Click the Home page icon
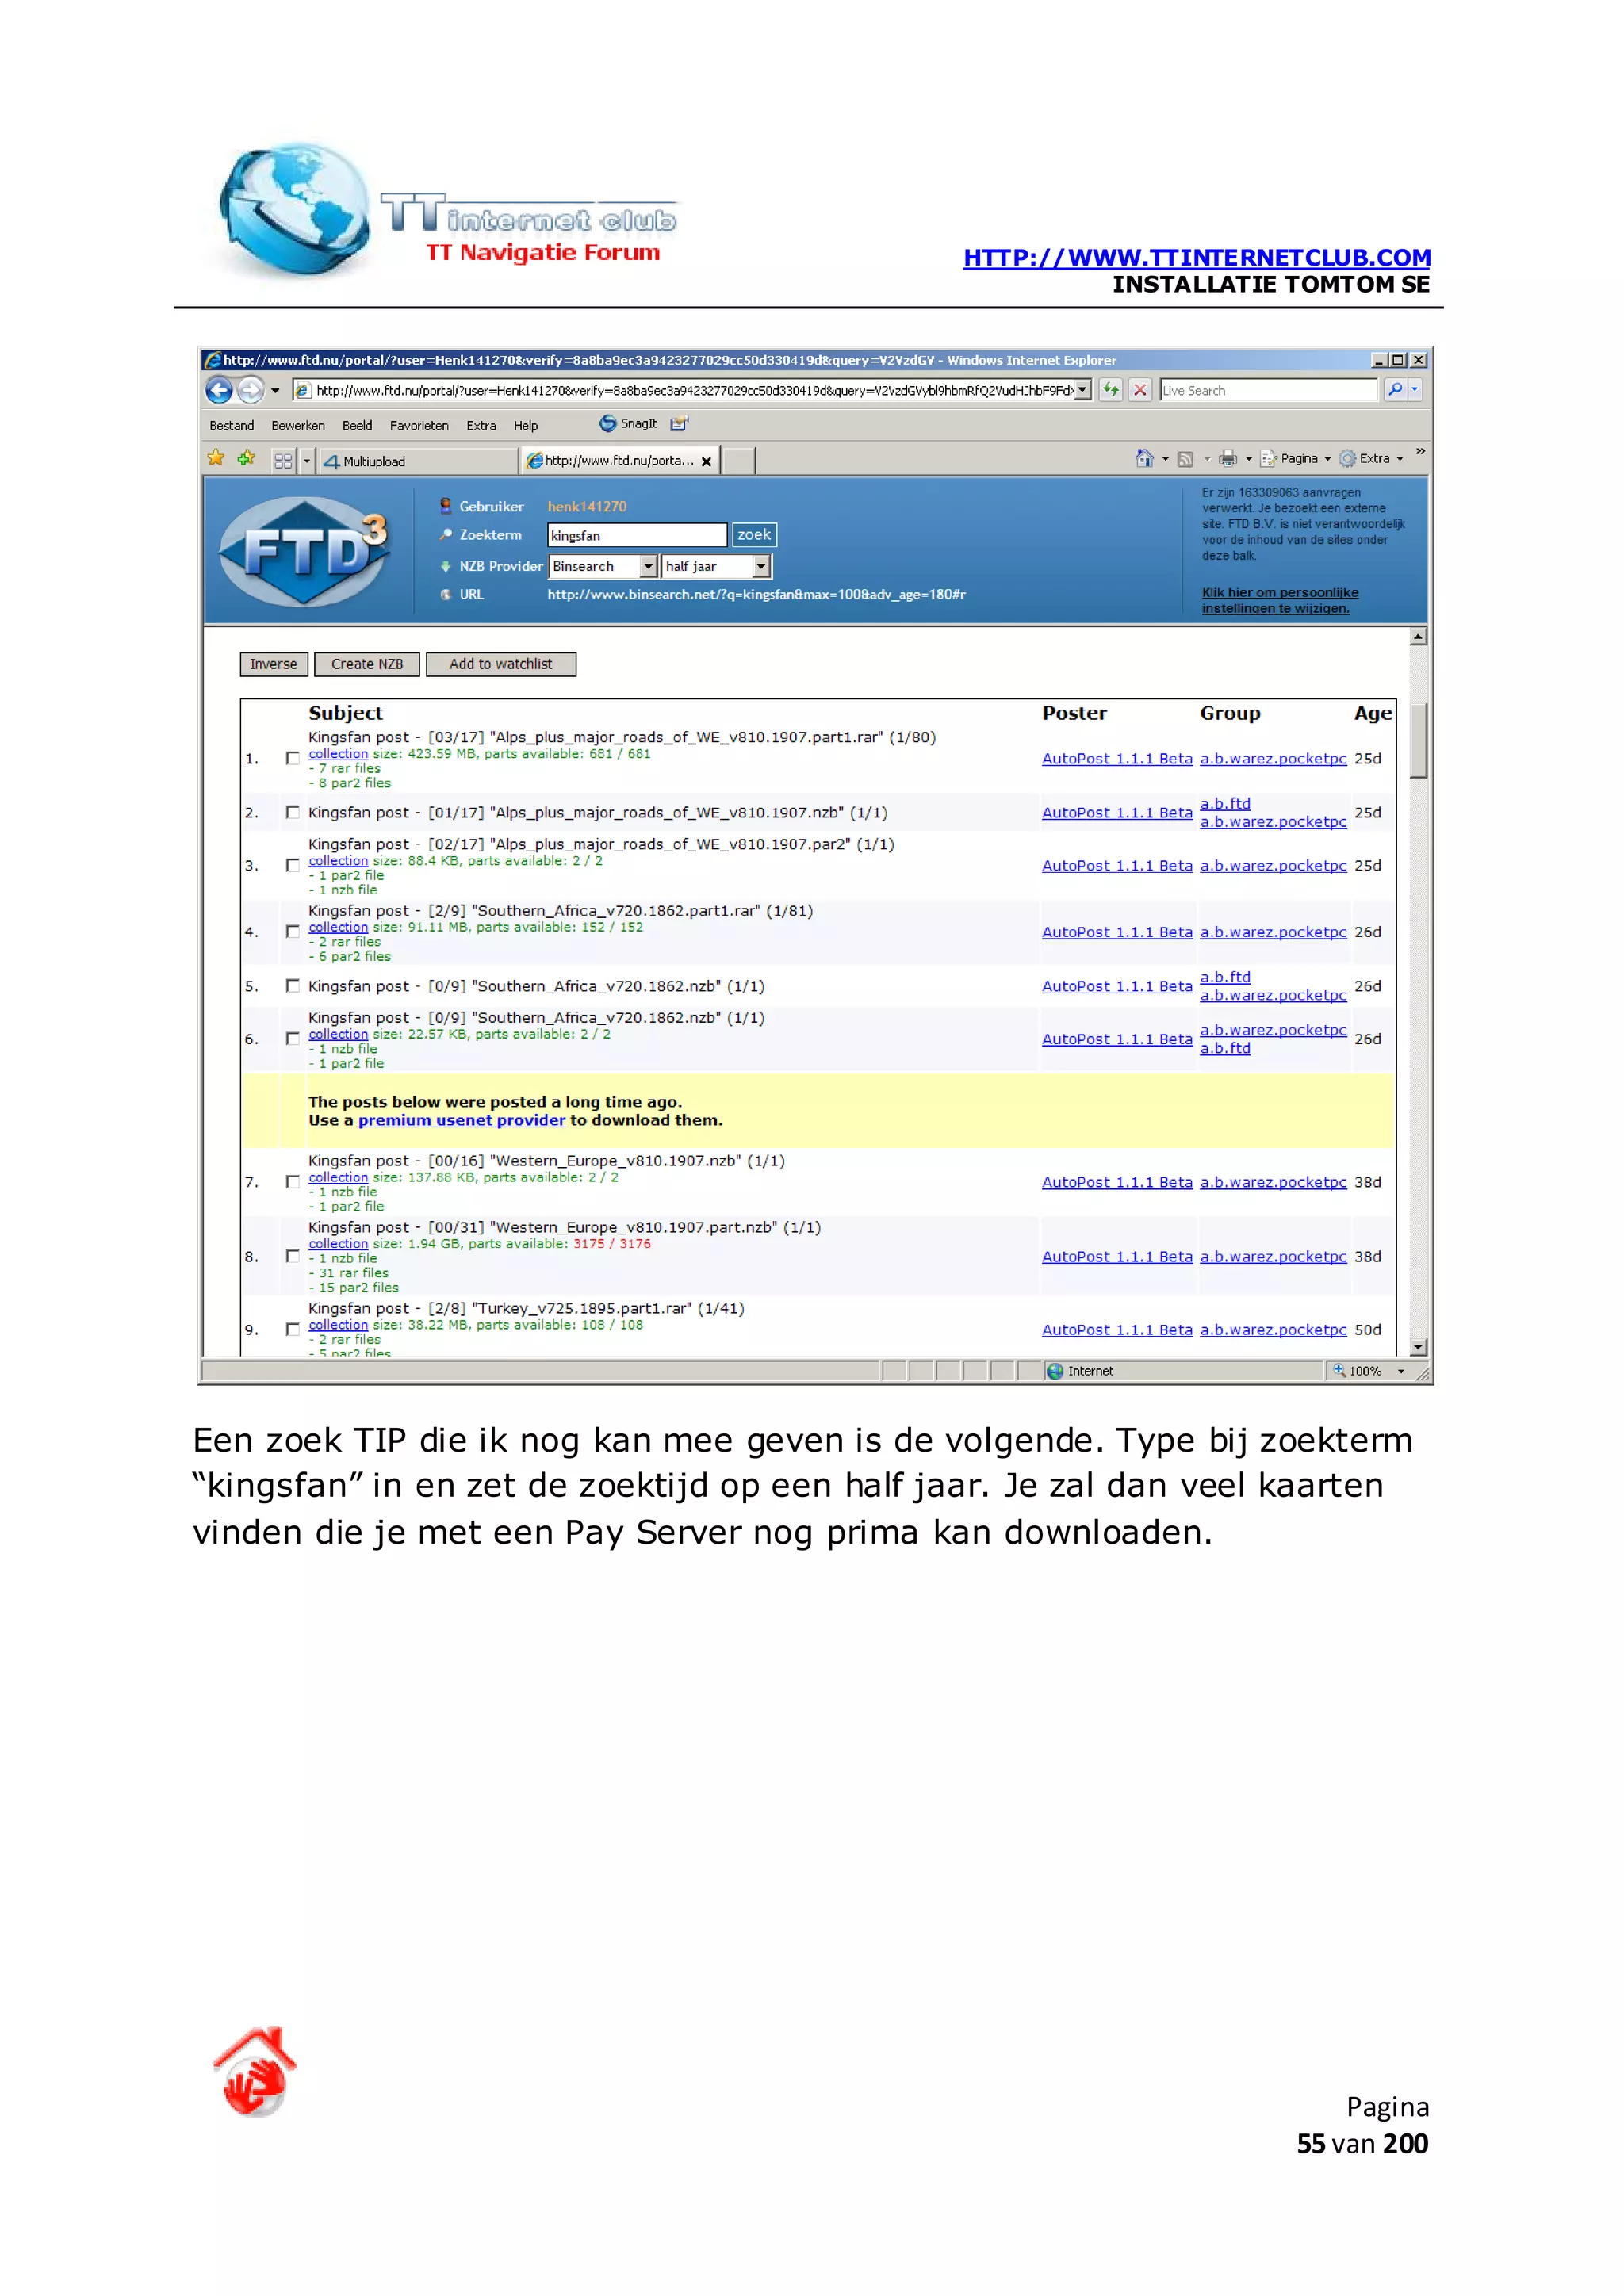Viewport: 1624px width, 2296px height. point(1144,459)
